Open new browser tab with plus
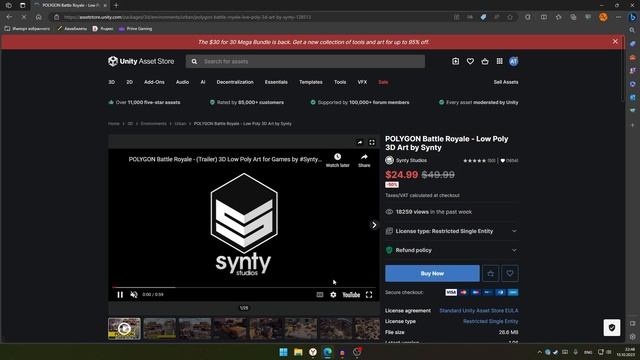Viewport: 640px width, 360px height. click(x=116, y=5)
